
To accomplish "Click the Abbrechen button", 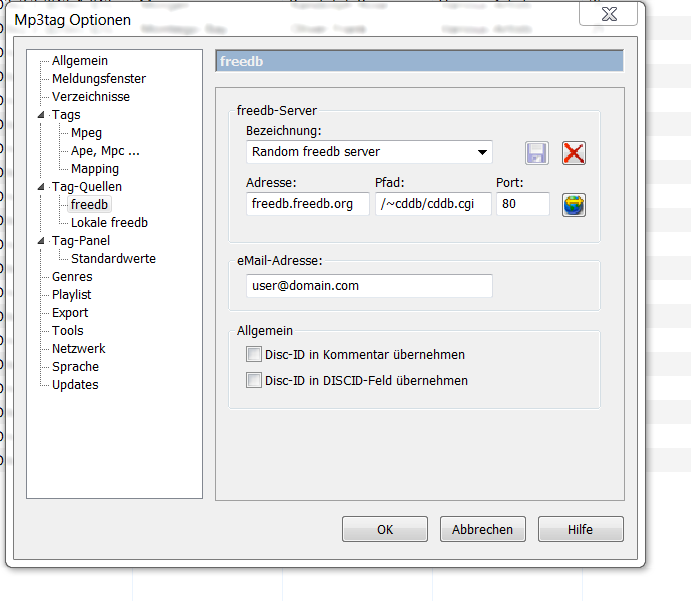I will click(x=483, y=529).
